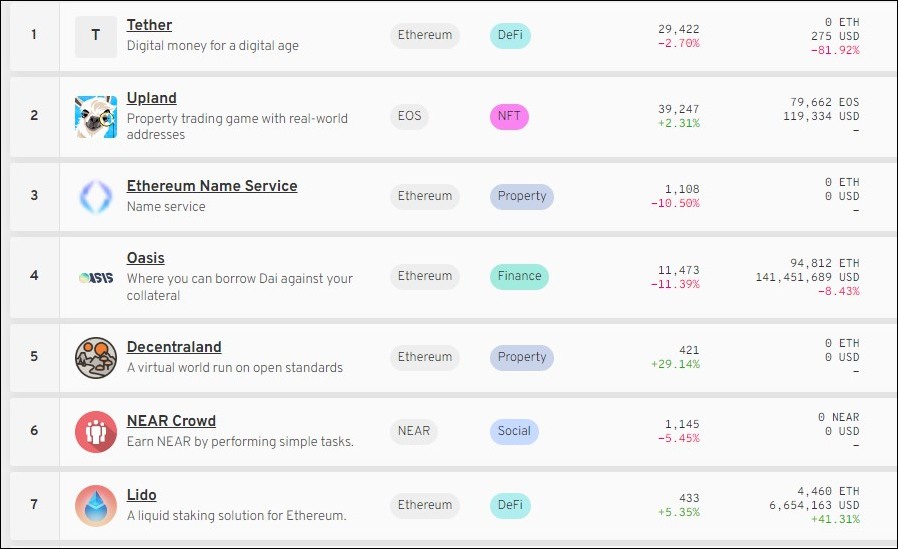898x549 pixels.
Task: Open the Lido title link
Action: point(141,495)
